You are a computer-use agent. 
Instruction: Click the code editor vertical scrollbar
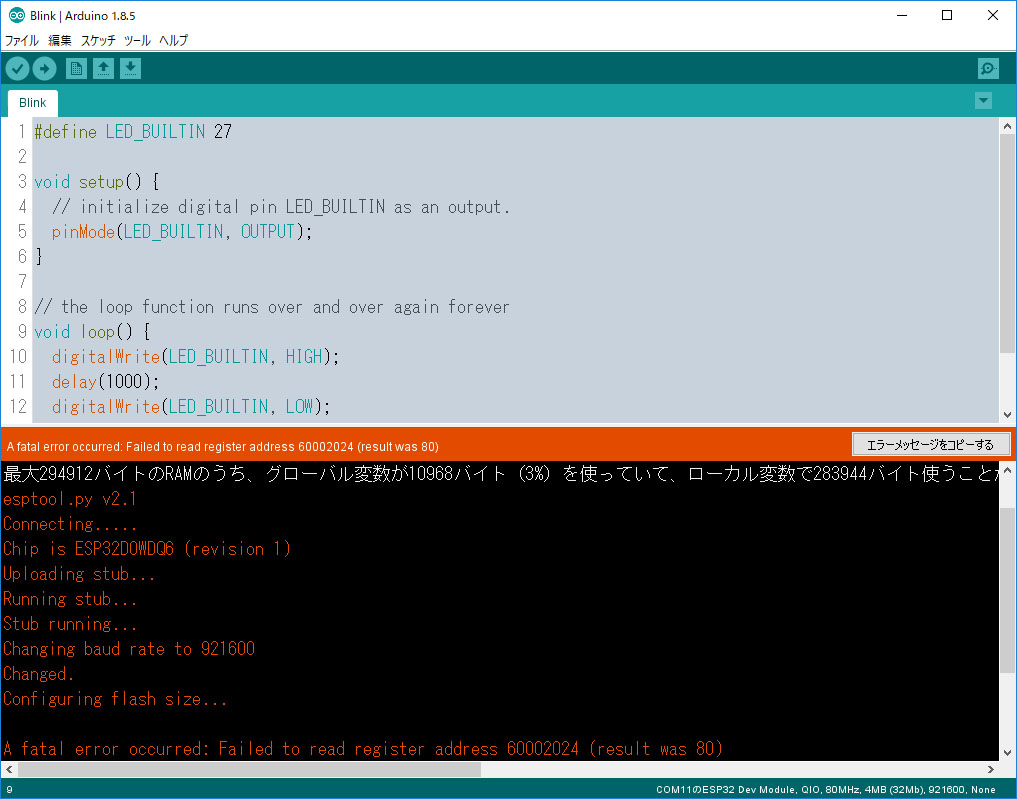pos(1007,240)
